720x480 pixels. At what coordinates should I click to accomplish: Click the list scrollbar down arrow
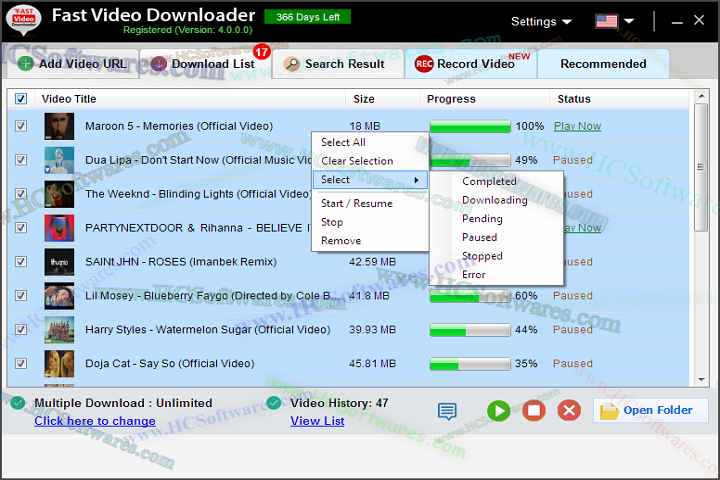point(701,380)
